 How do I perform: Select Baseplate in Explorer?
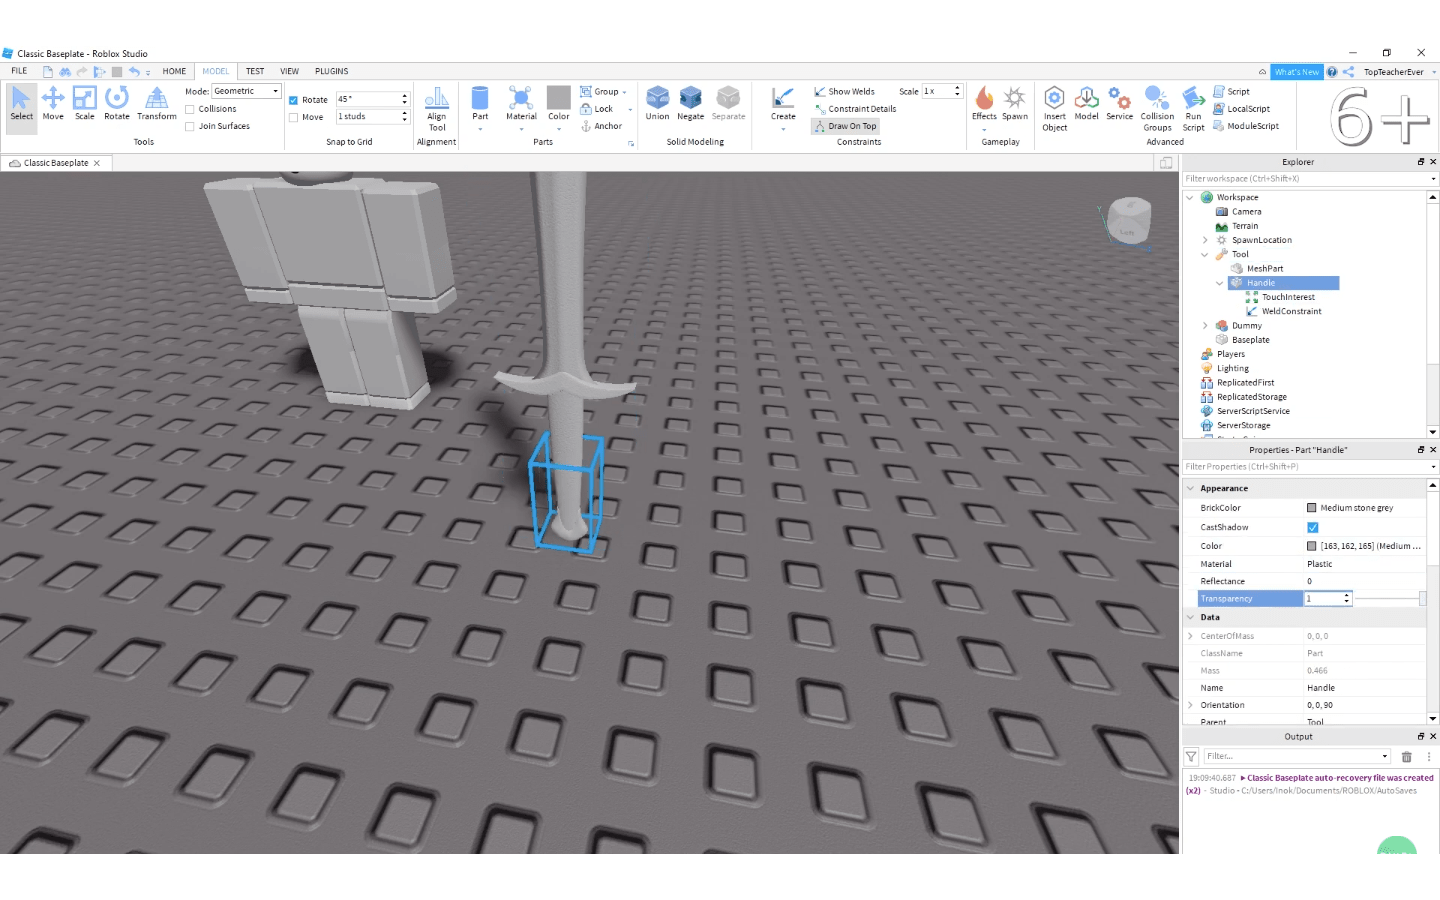(x=1250, y=340)
